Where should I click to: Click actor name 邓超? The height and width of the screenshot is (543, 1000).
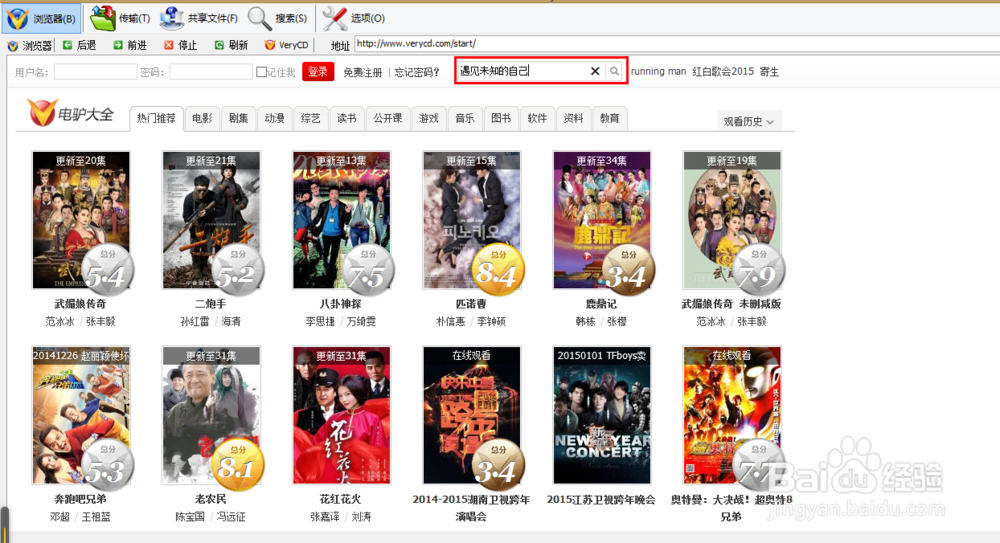pos(59,517)
